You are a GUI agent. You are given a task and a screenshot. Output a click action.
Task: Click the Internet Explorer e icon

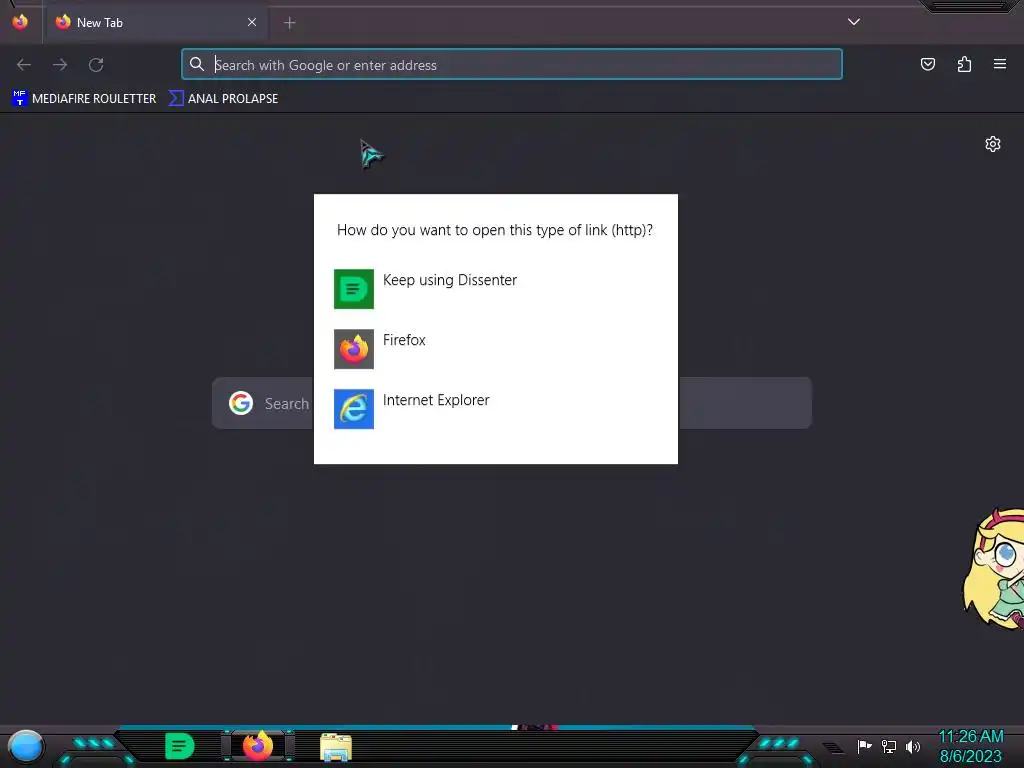[354, 409]
